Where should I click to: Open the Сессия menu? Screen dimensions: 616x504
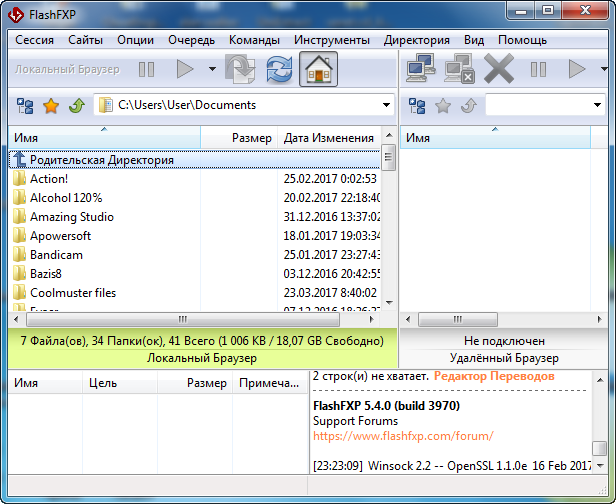pyautogui.click(x=35, y=40)
